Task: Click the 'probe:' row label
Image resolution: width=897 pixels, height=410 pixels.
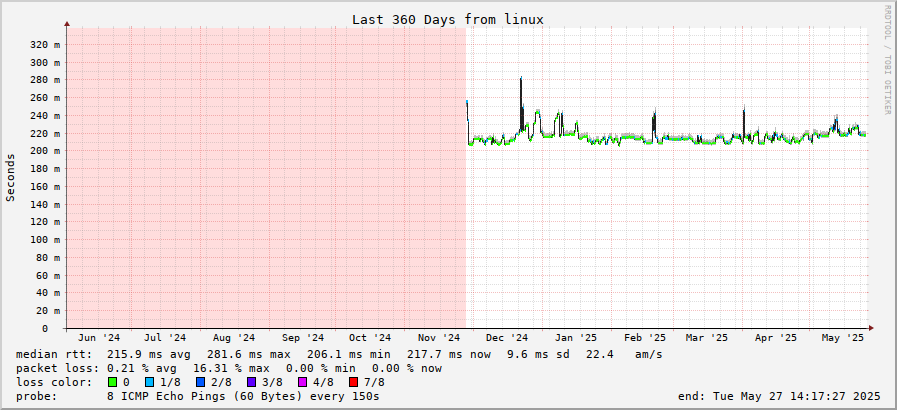Action: click(x=37, y=396)
